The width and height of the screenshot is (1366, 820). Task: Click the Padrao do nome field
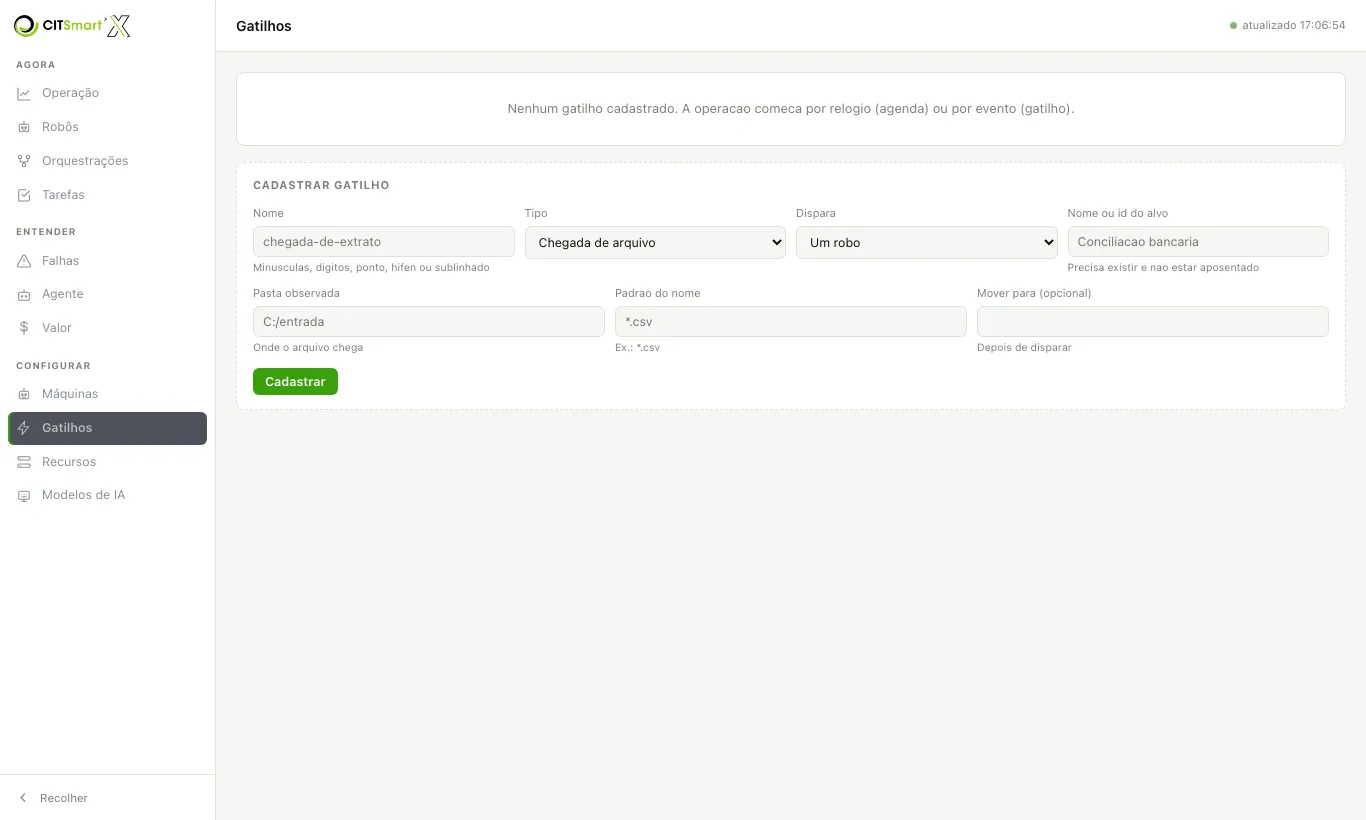791,321
